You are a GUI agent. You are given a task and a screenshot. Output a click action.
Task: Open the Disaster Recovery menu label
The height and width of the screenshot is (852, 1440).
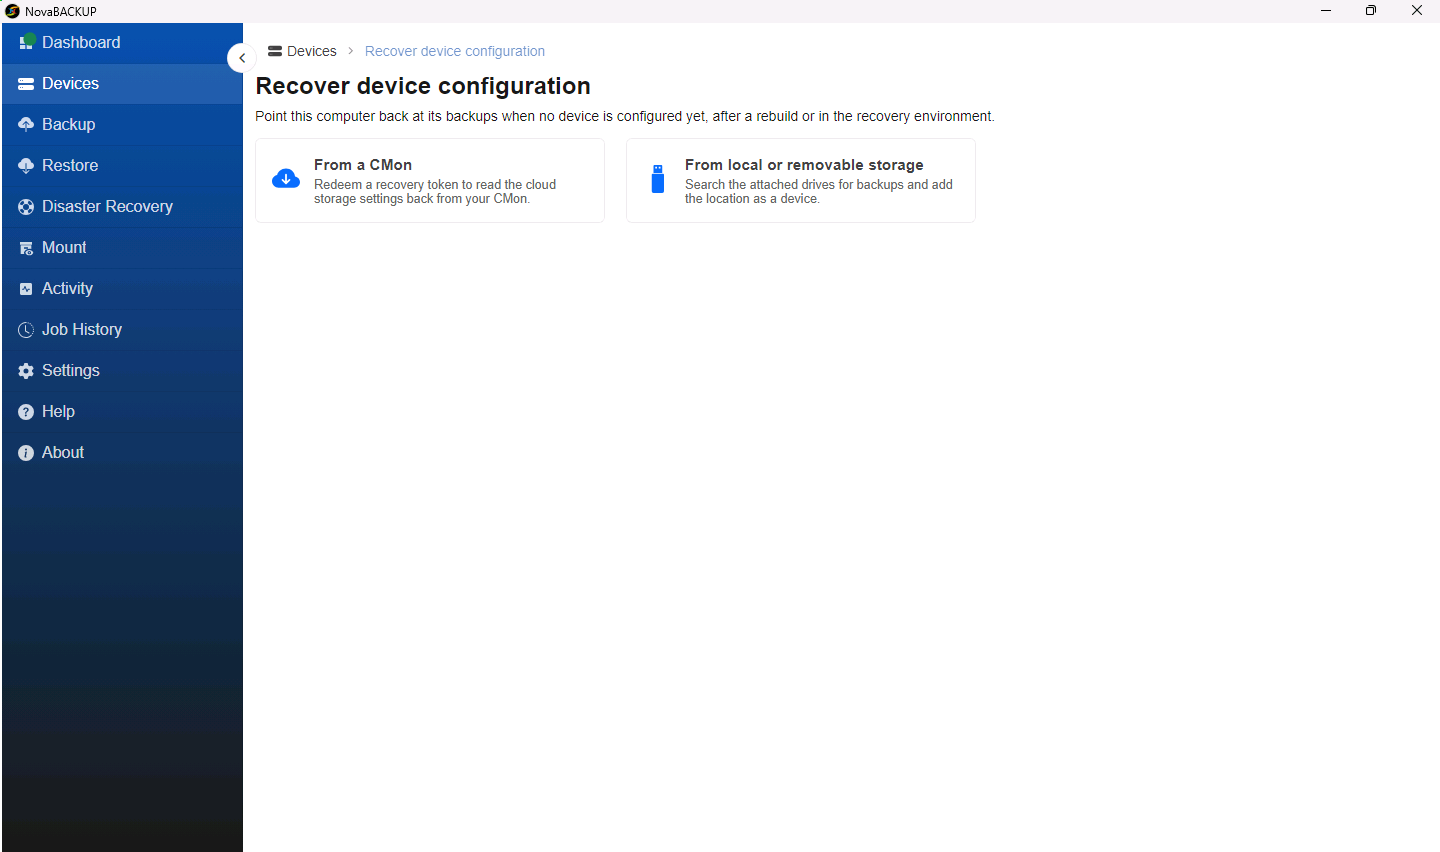[x=107, y=206]
